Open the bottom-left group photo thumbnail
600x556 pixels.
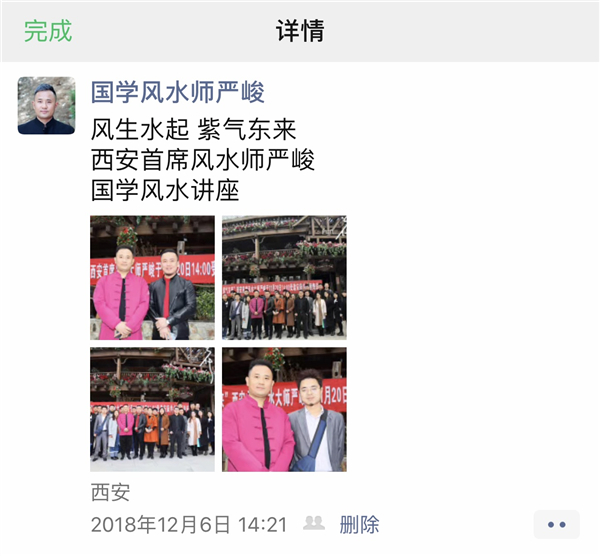point(152,409)
